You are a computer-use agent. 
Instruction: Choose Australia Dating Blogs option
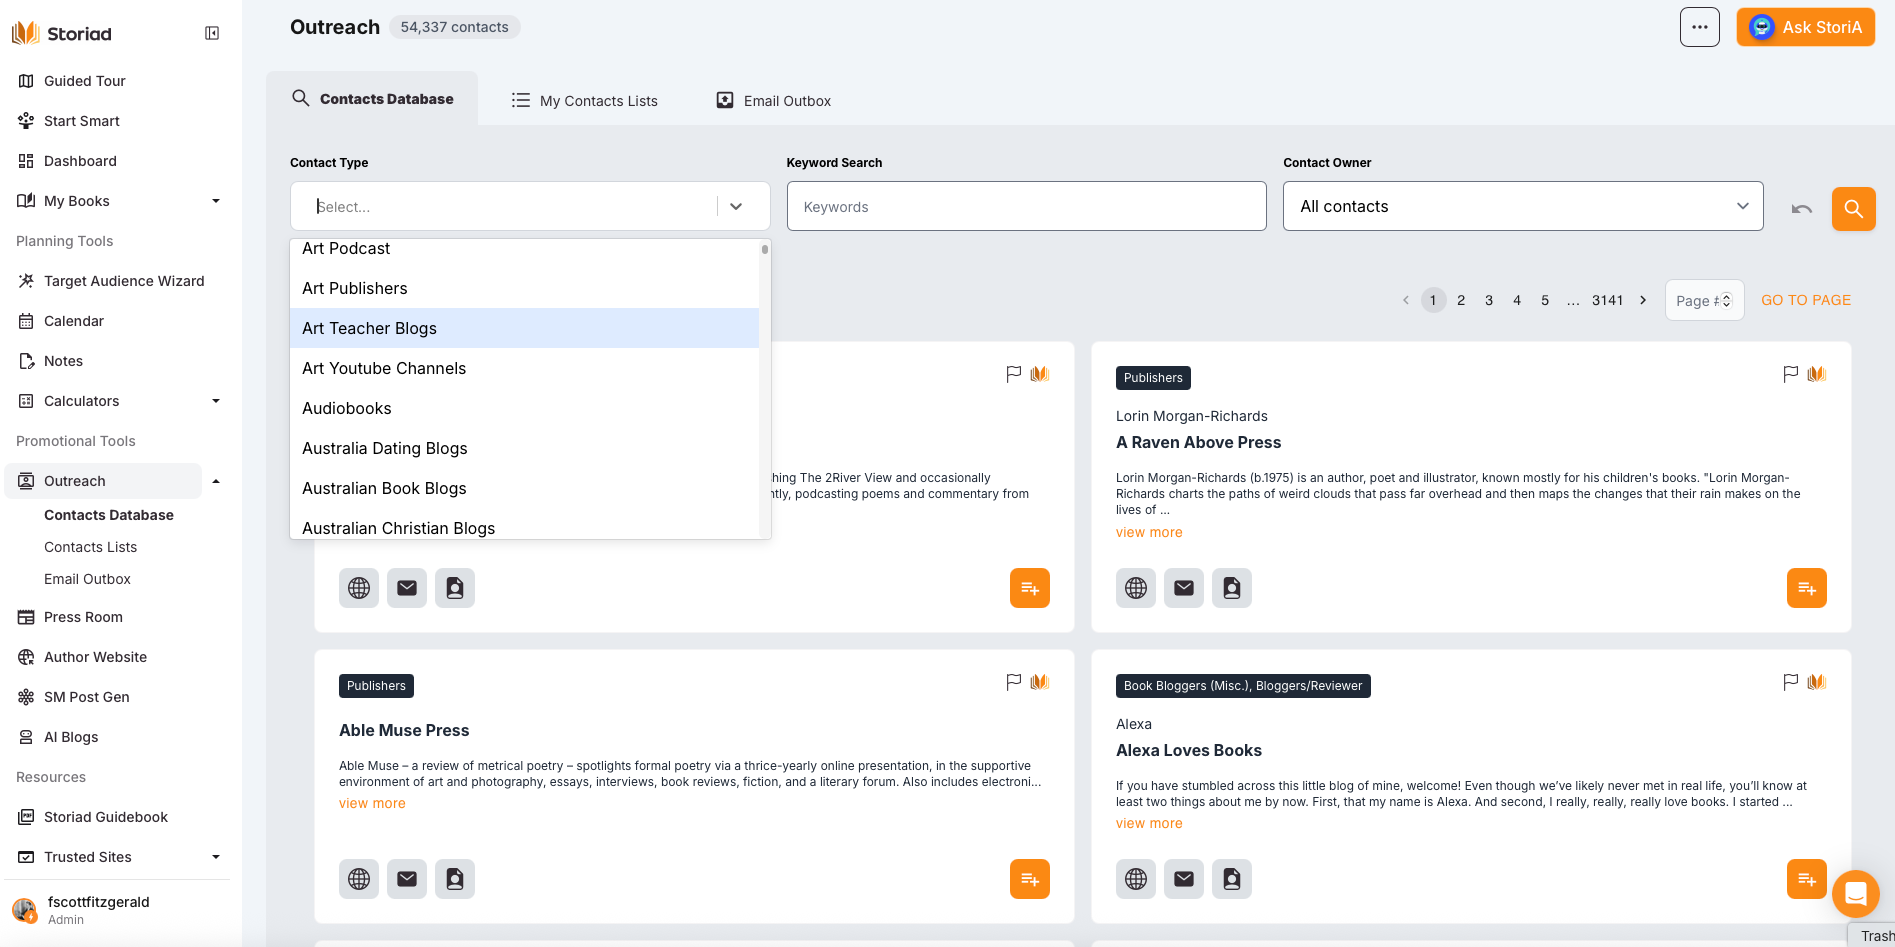click(524, 448)
